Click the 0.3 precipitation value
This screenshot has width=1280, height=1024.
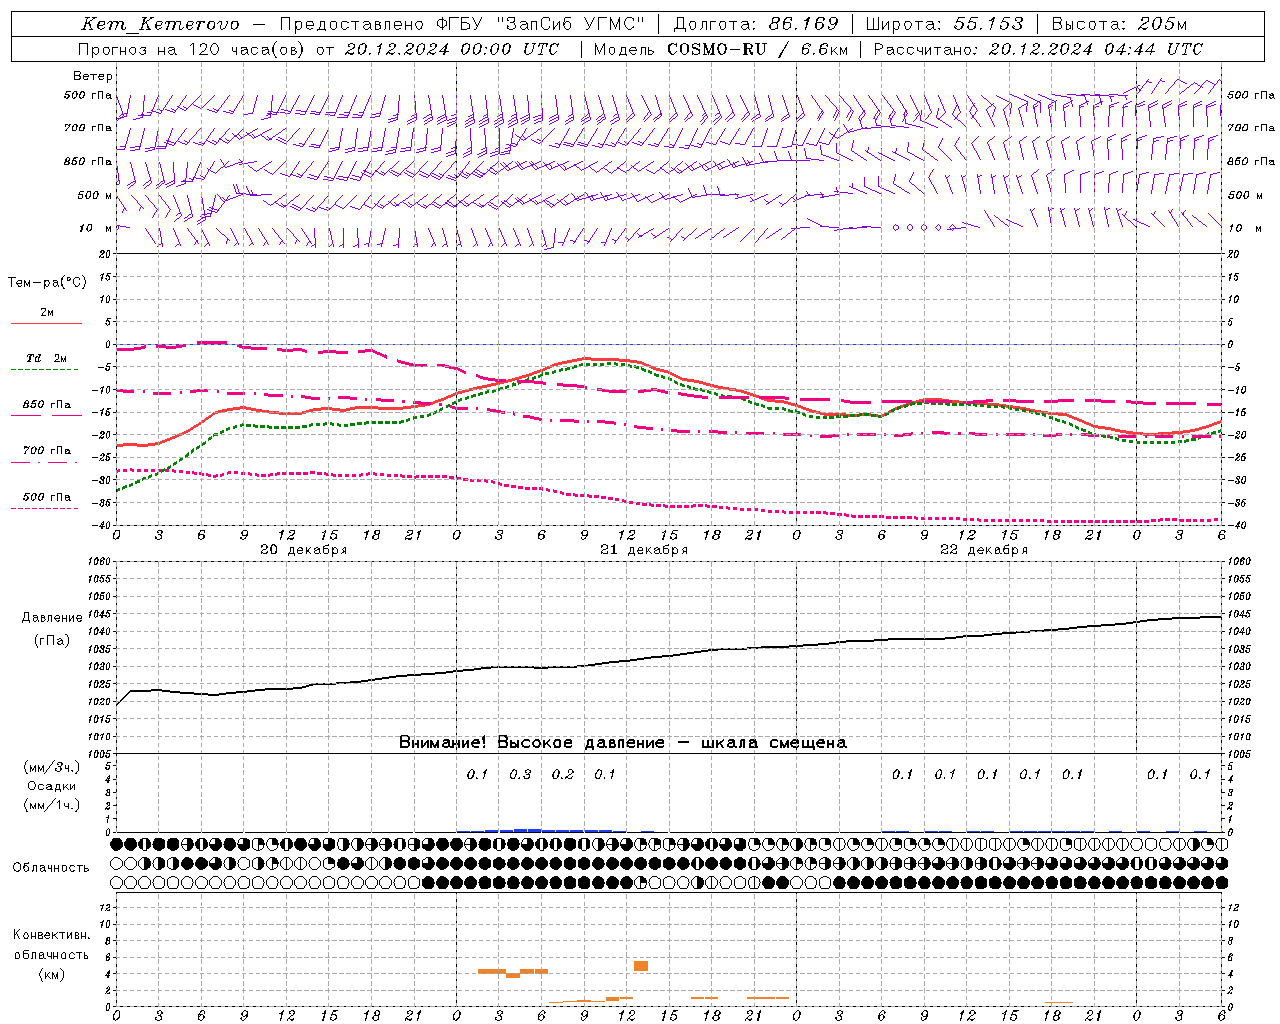coord(520,774)
